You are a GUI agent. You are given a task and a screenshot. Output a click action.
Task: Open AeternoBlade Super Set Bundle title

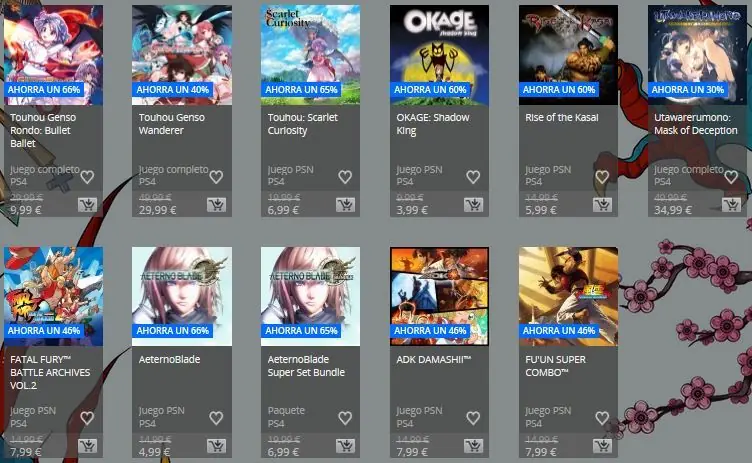[x=306, y=366]
